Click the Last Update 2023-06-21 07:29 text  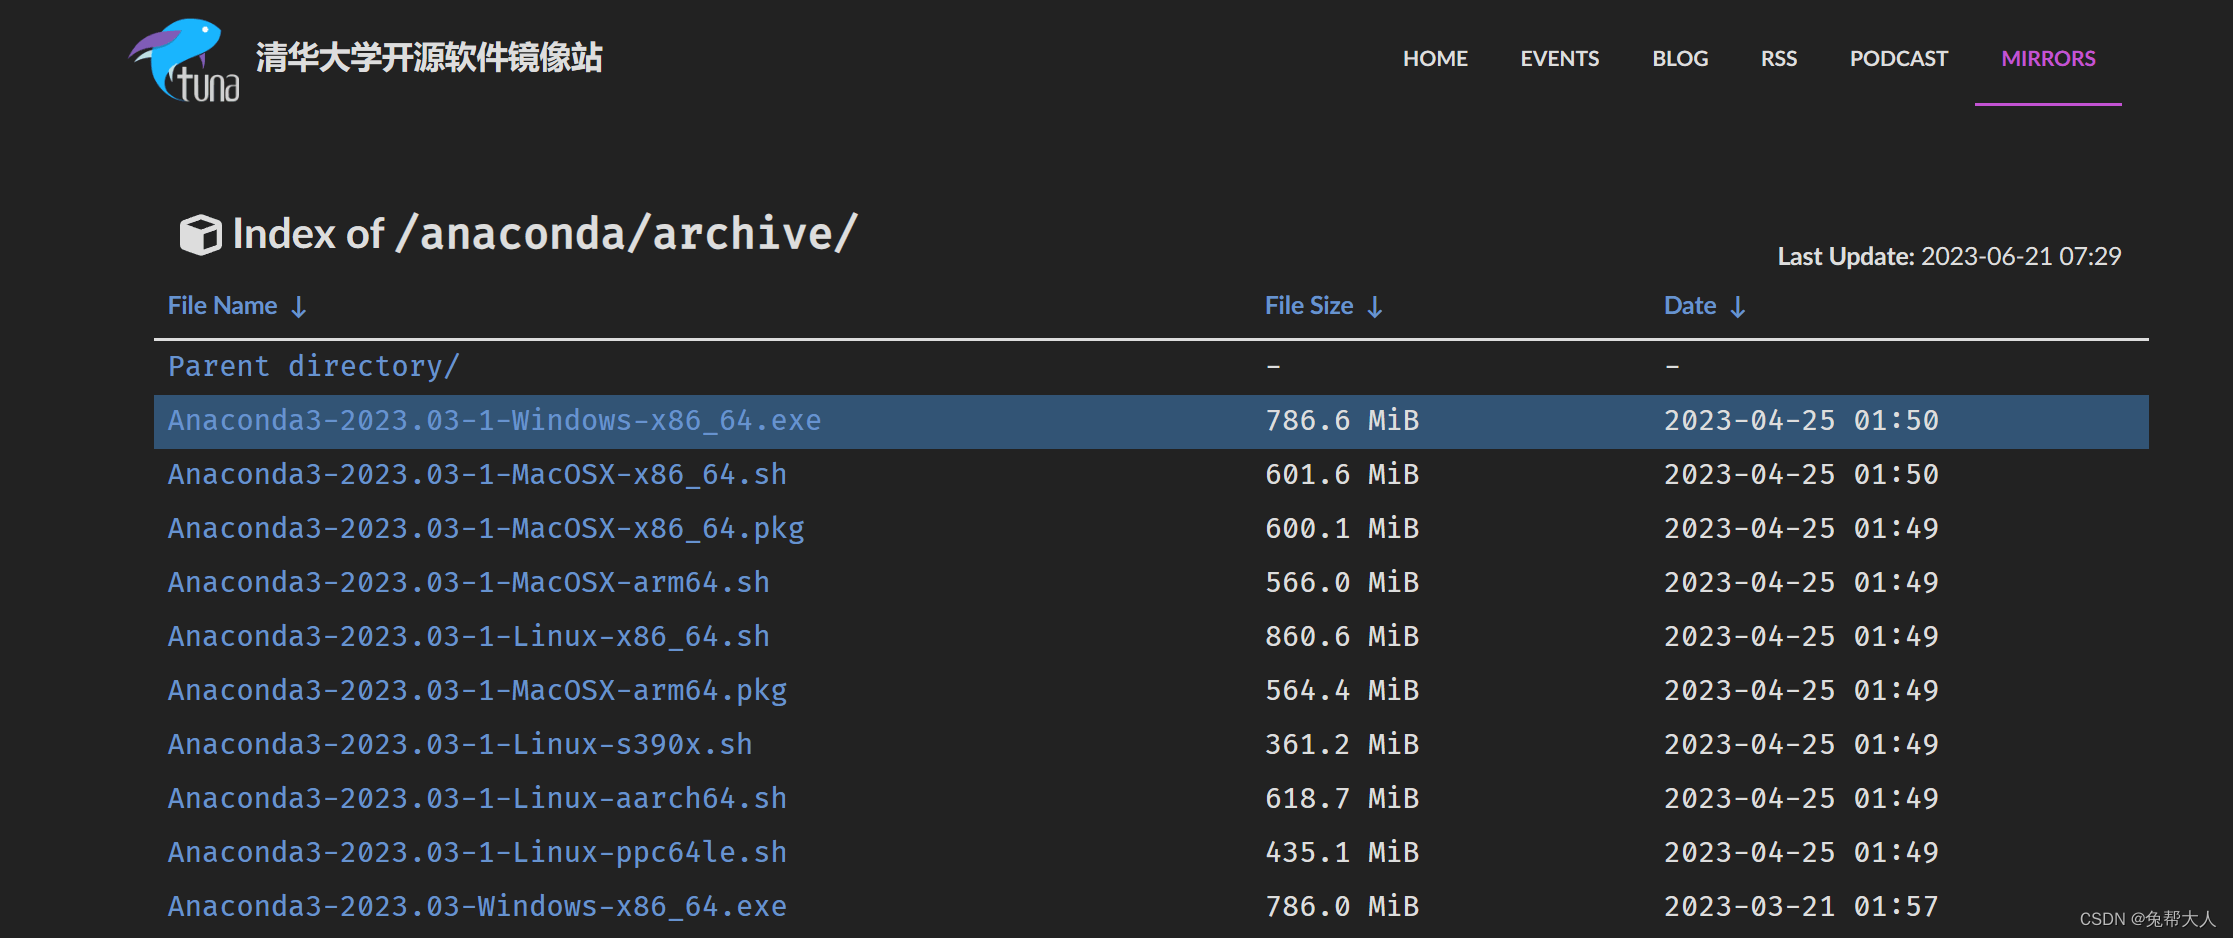1949,257
